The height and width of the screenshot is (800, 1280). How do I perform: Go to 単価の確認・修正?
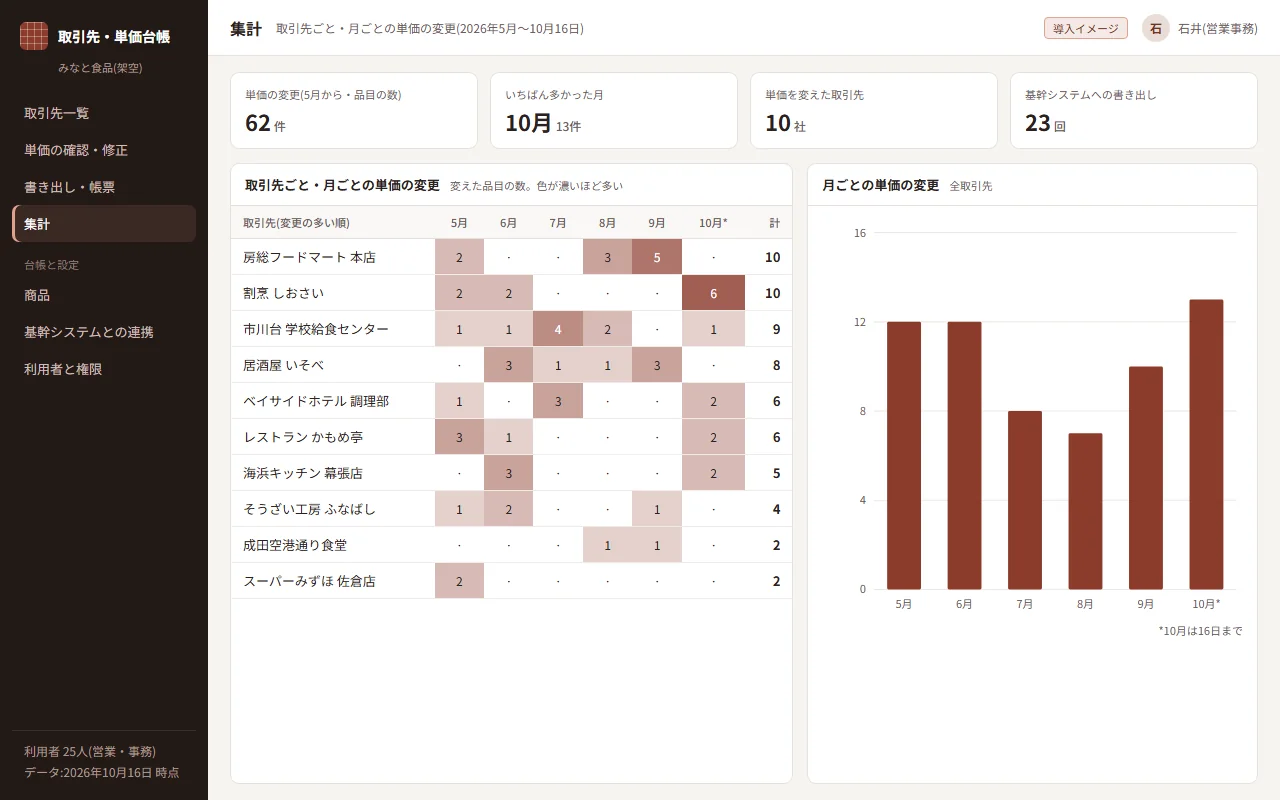coord(104,150)
